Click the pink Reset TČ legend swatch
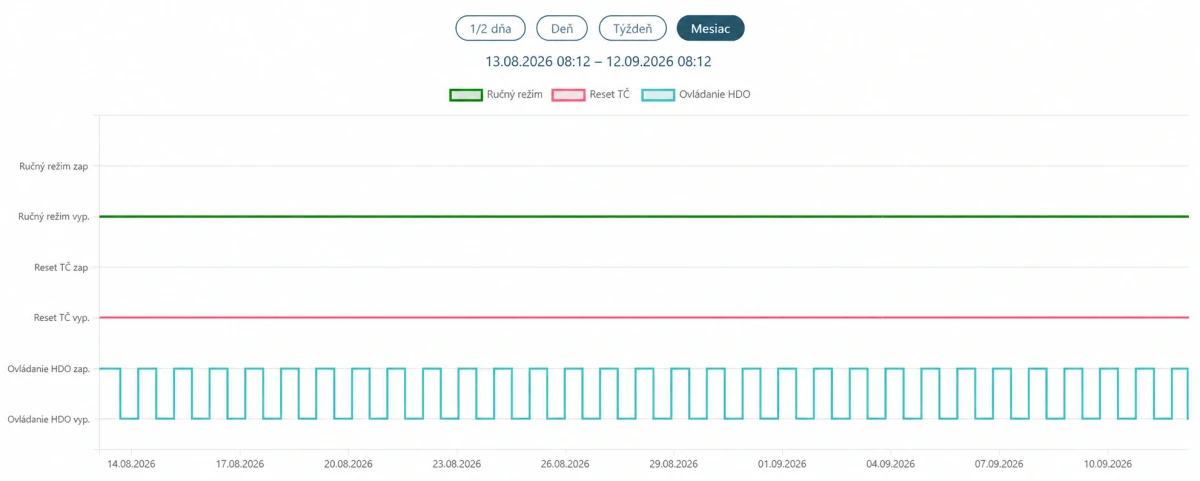Image resolution: width=1200 pixels, height=481 pixels. [x=568, y=95]
